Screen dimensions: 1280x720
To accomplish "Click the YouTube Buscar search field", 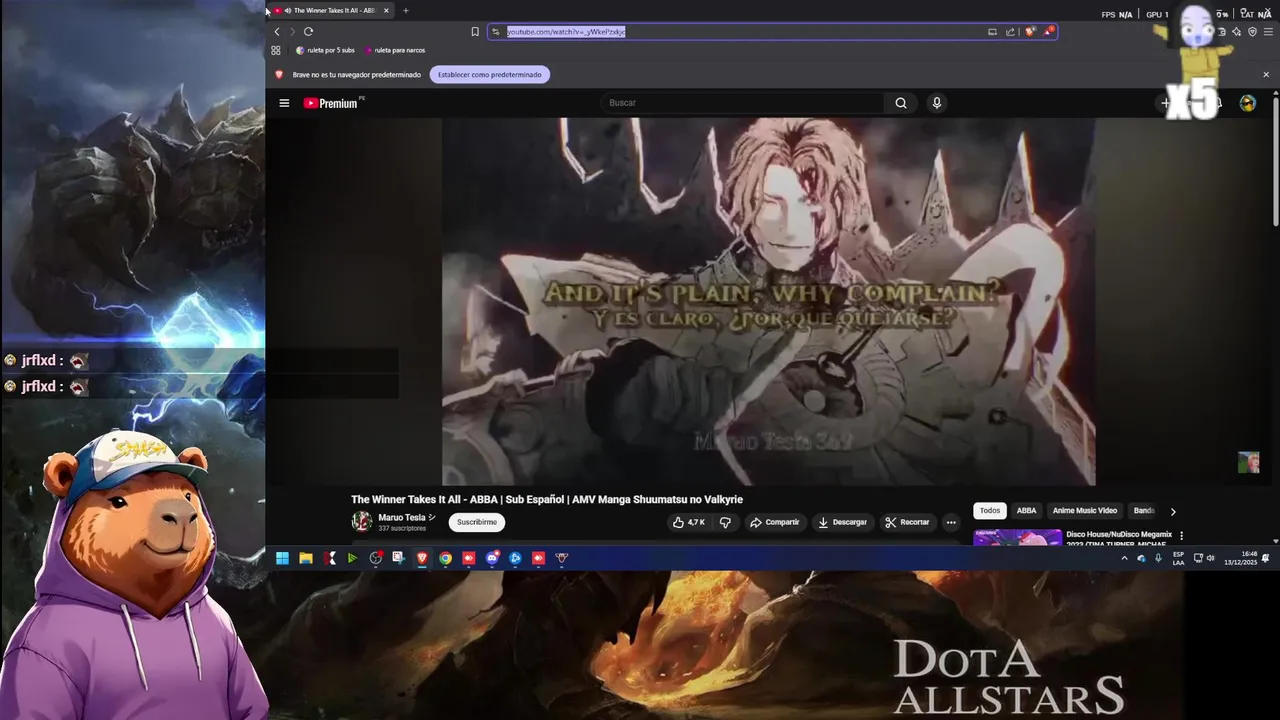I will tap(742, 103).
